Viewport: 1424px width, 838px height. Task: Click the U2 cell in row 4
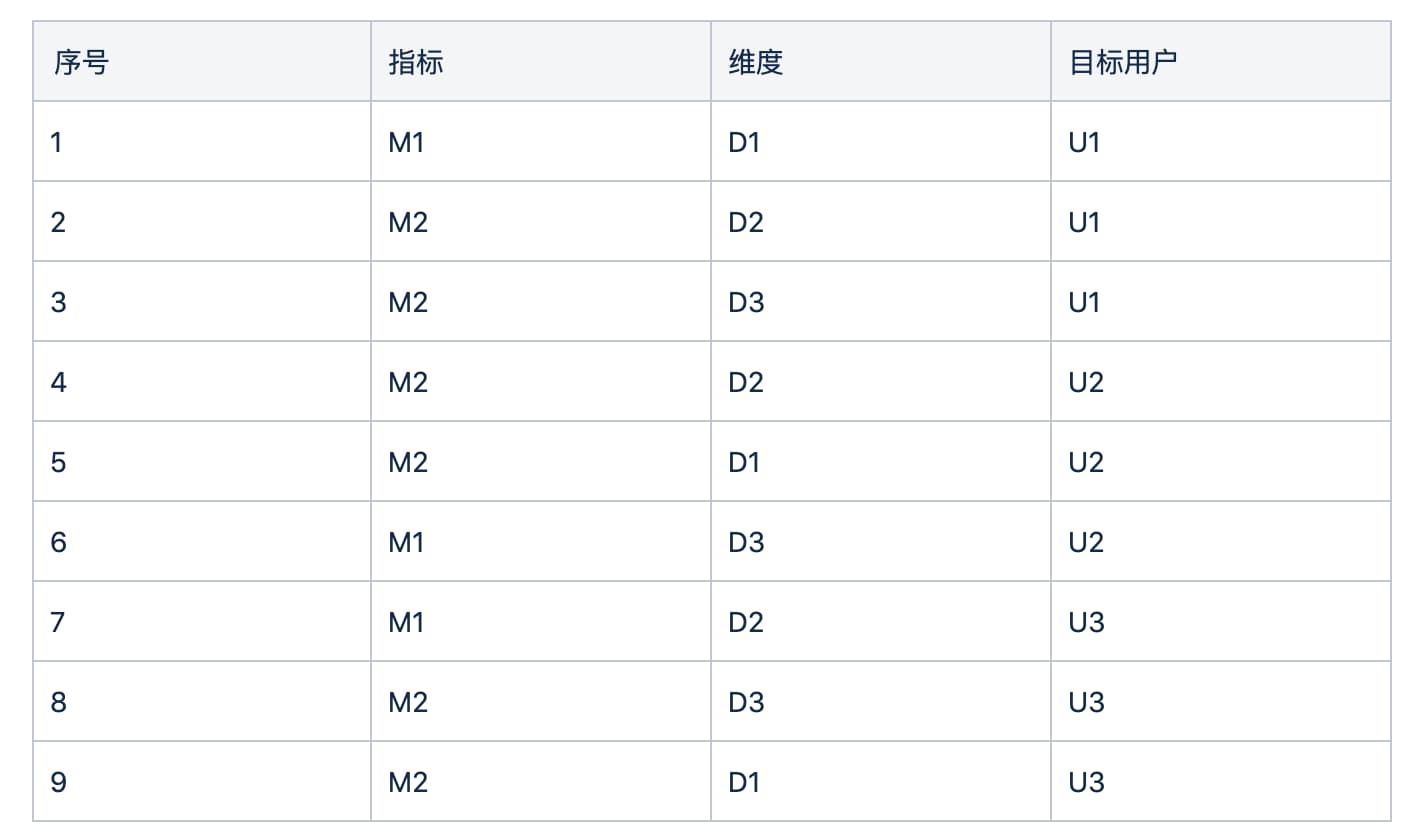1086,382
